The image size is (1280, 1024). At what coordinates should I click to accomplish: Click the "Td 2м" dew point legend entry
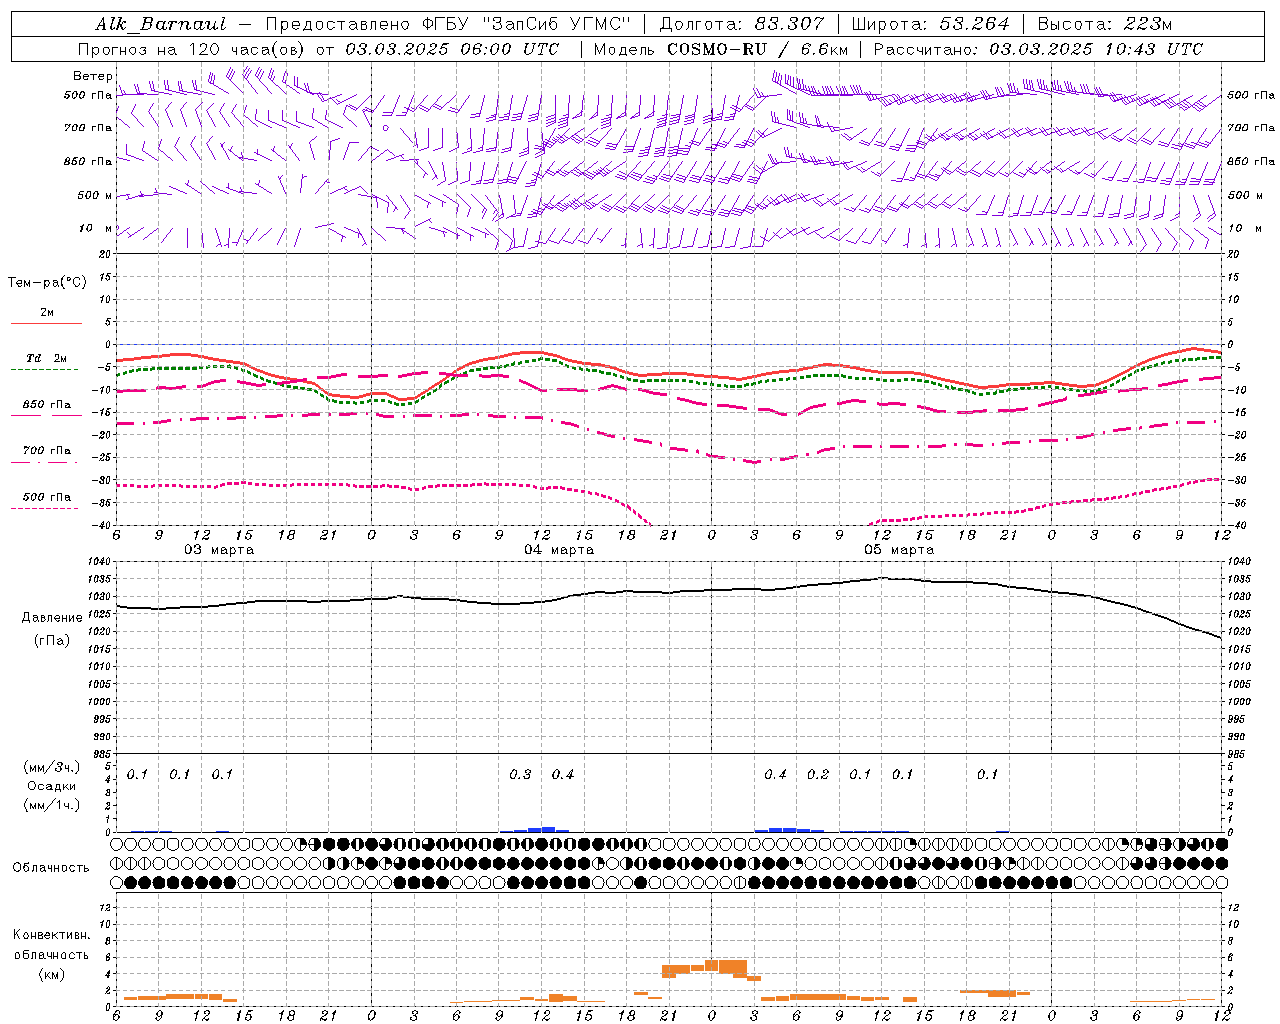47,358
